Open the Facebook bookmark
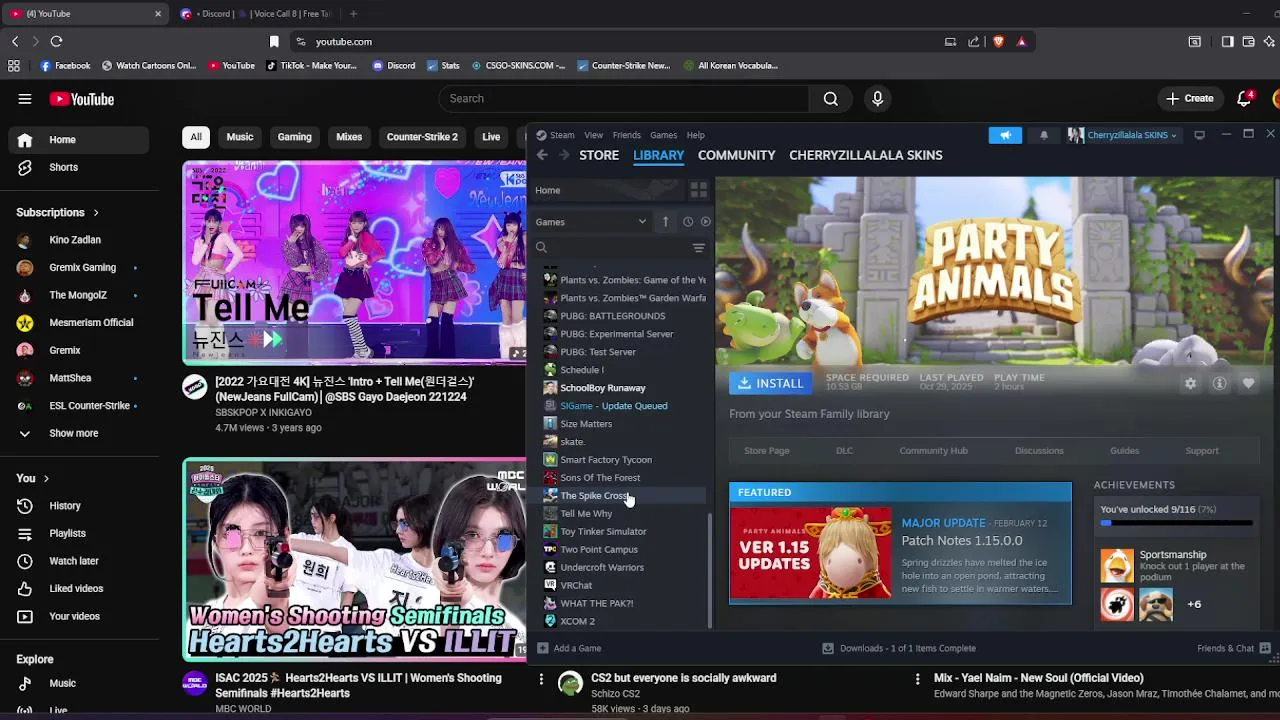Screen dimensions: 1280x720 (x=65, y=66)
